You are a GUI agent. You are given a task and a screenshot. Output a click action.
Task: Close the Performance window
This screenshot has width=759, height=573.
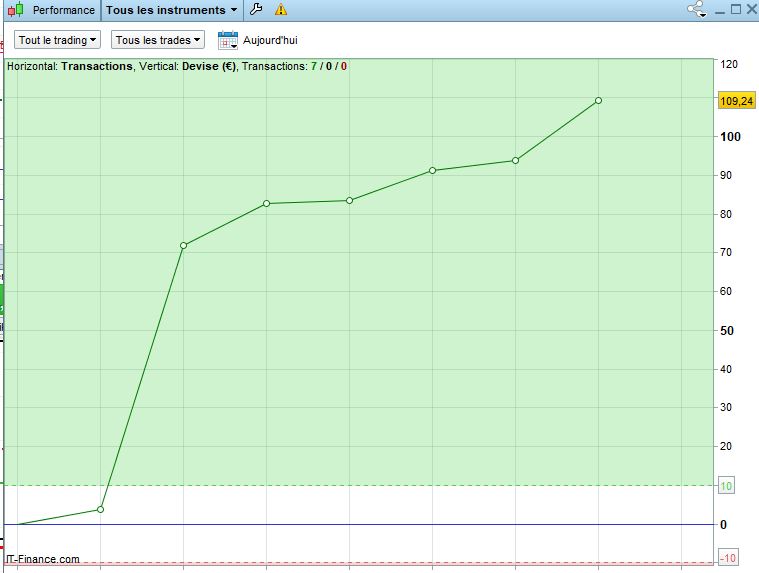pyautogui.click(x=752, y=9)
